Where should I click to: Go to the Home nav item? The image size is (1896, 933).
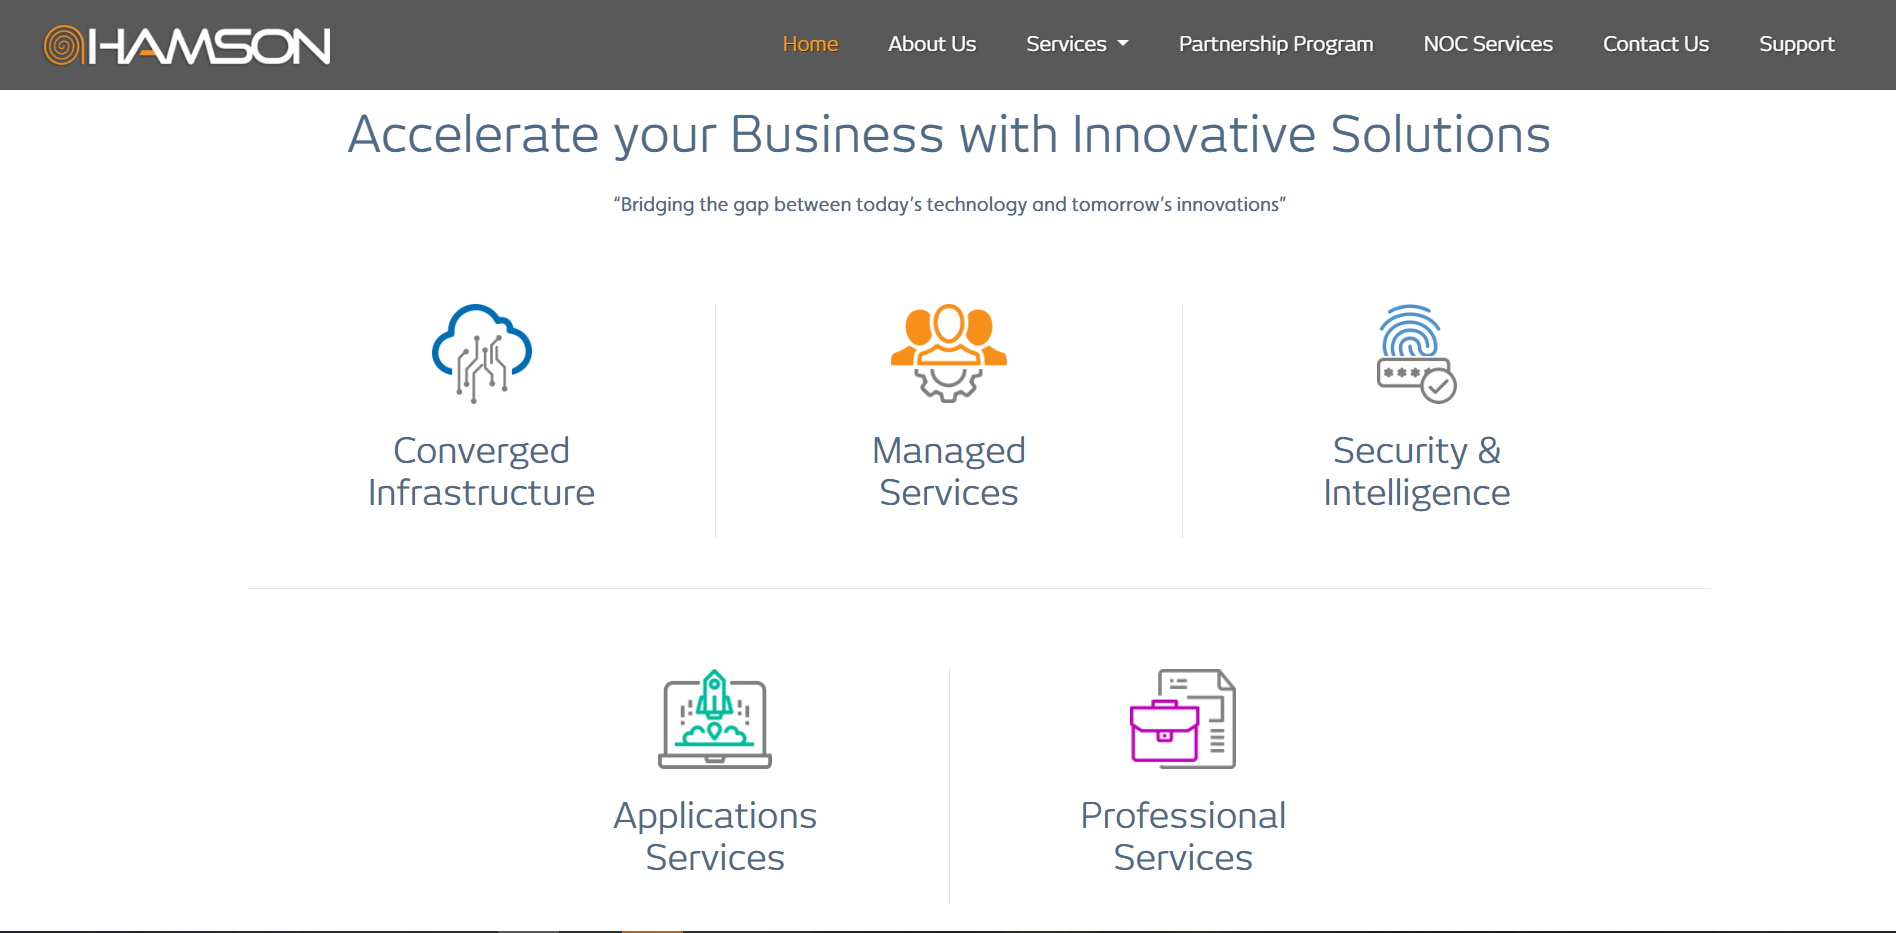click(810, 44)
